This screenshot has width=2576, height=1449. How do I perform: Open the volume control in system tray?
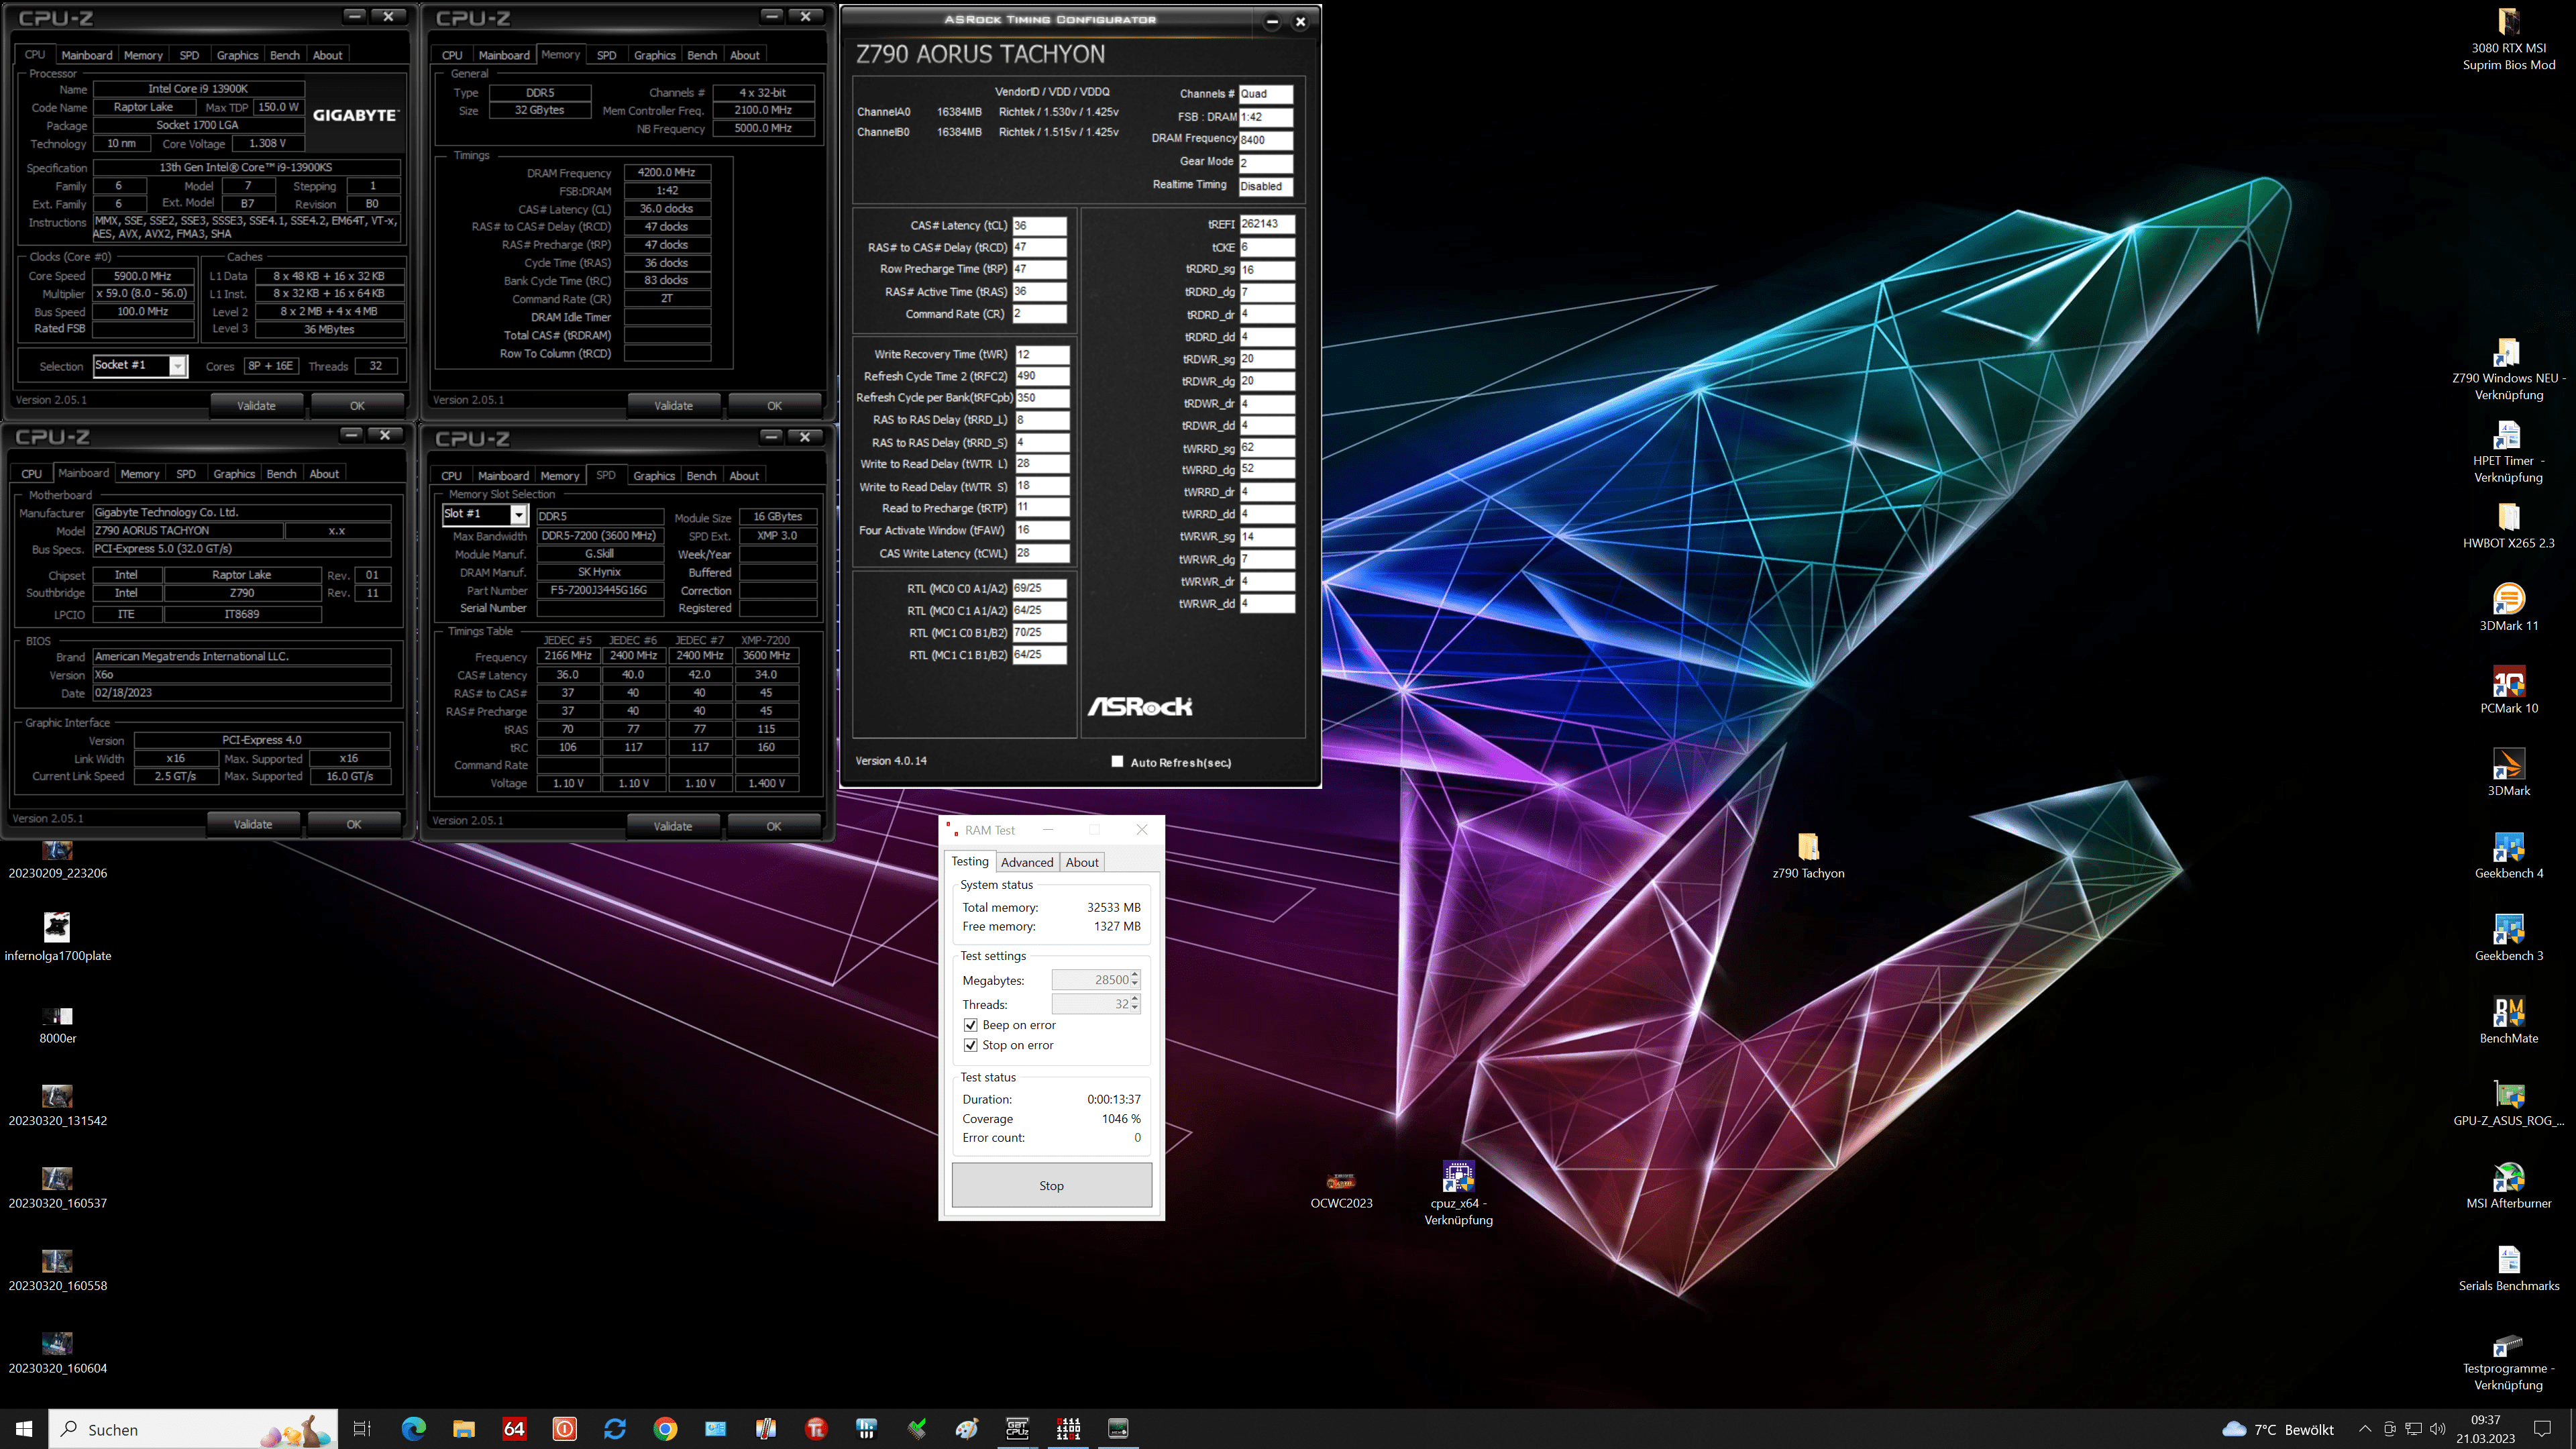click(x=2437, y=1428)
